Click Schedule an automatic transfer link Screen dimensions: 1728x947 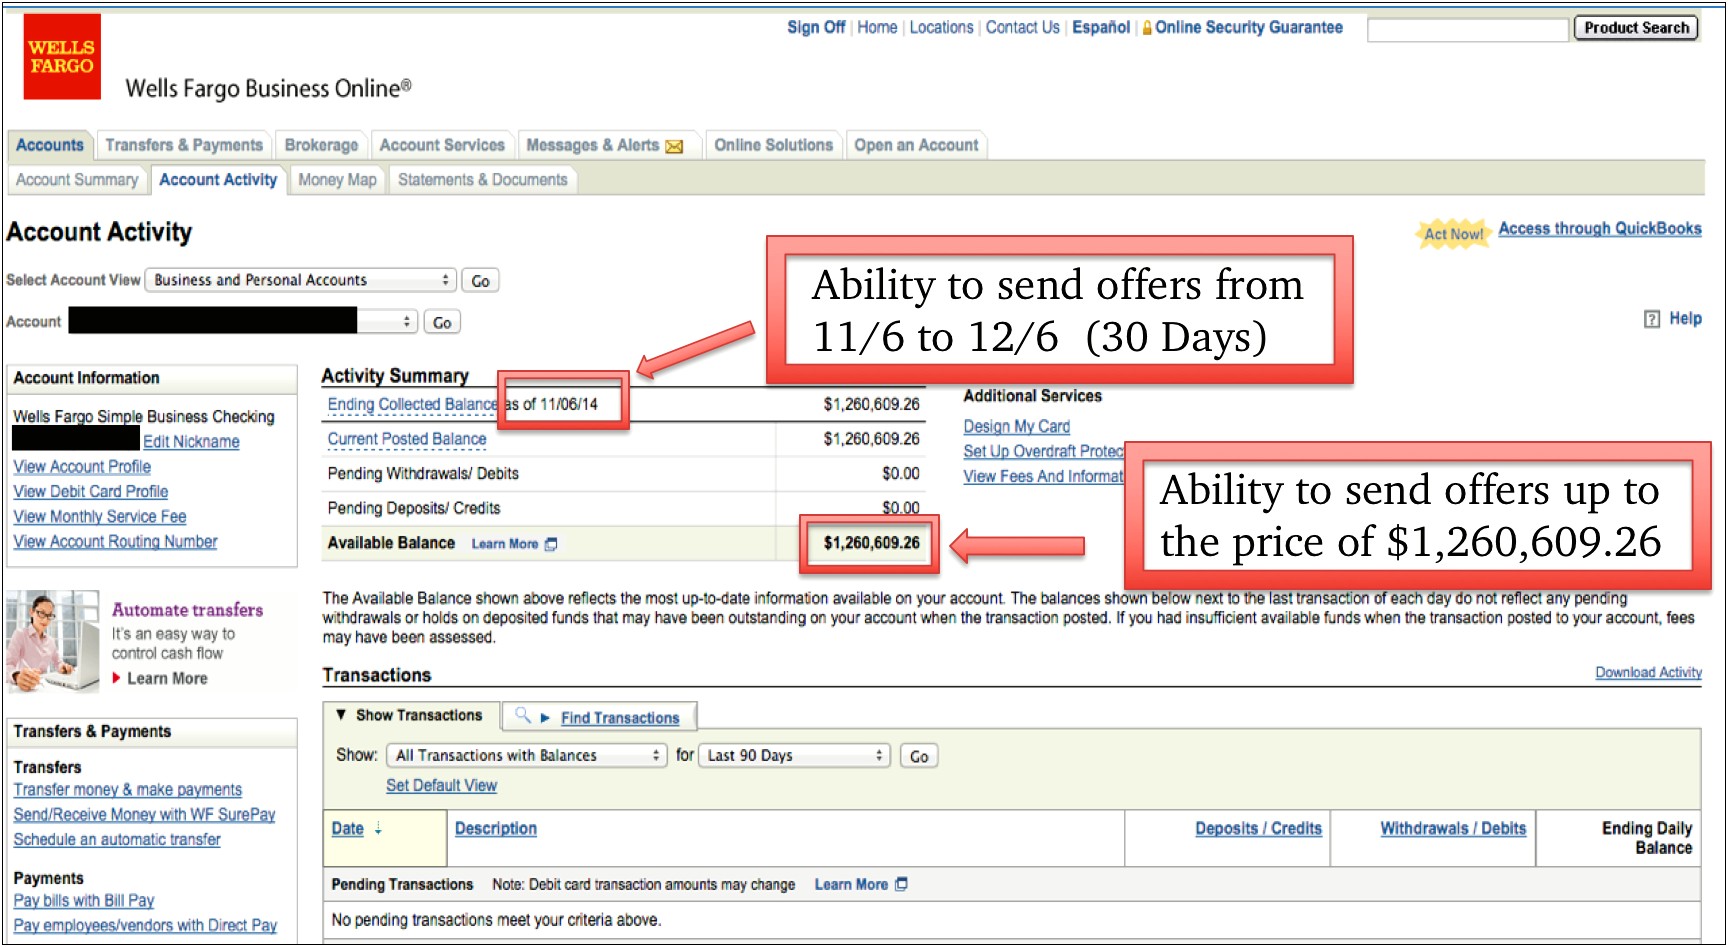(117, 839)
